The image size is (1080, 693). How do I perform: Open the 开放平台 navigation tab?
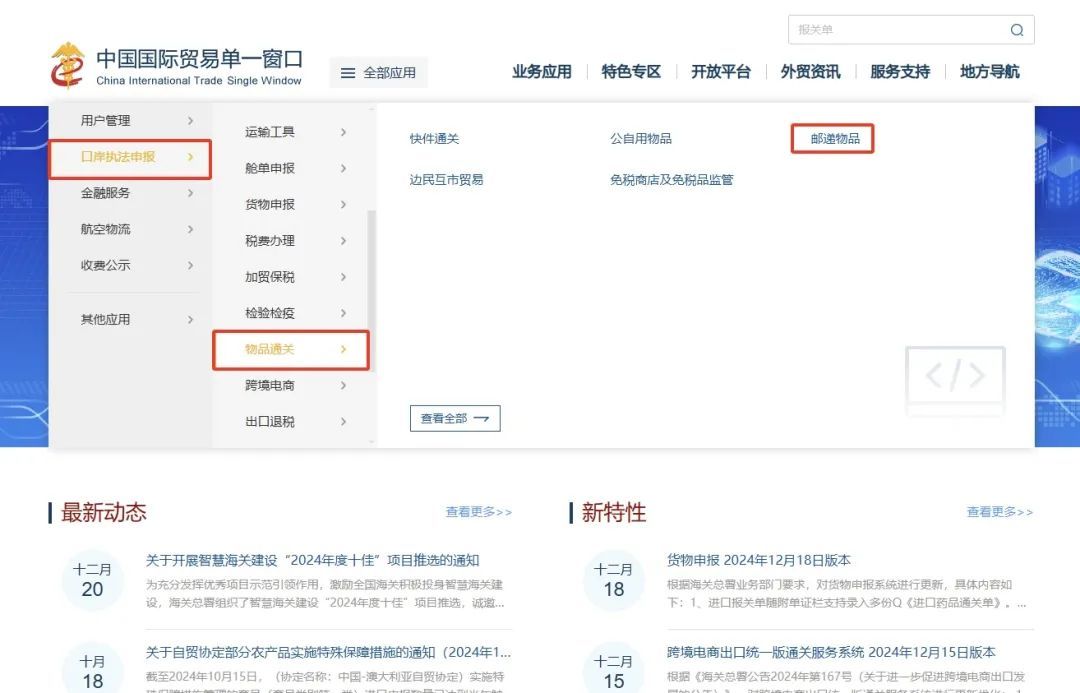point(720,72)
